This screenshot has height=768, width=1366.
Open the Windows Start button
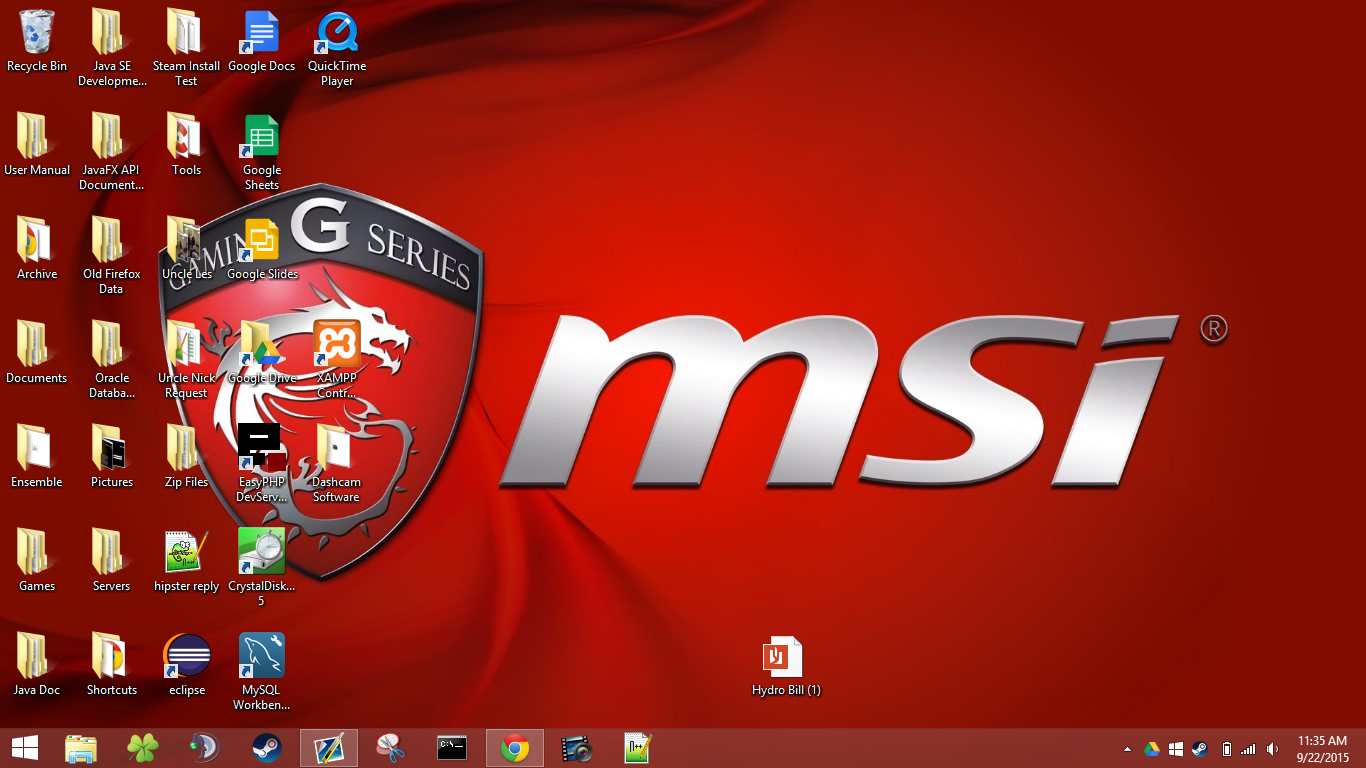pyautogui.click(x=25, y=748)
